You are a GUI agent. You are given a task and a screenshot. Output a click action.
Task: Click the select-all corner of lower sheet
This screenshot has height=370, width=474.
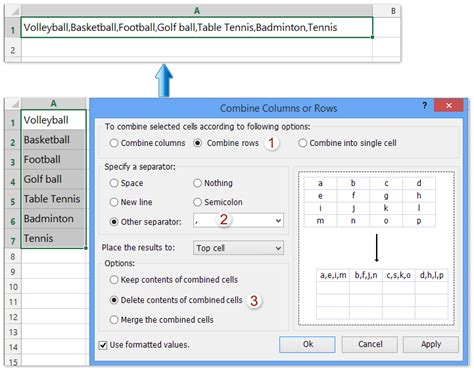click(x=13, y=104)
